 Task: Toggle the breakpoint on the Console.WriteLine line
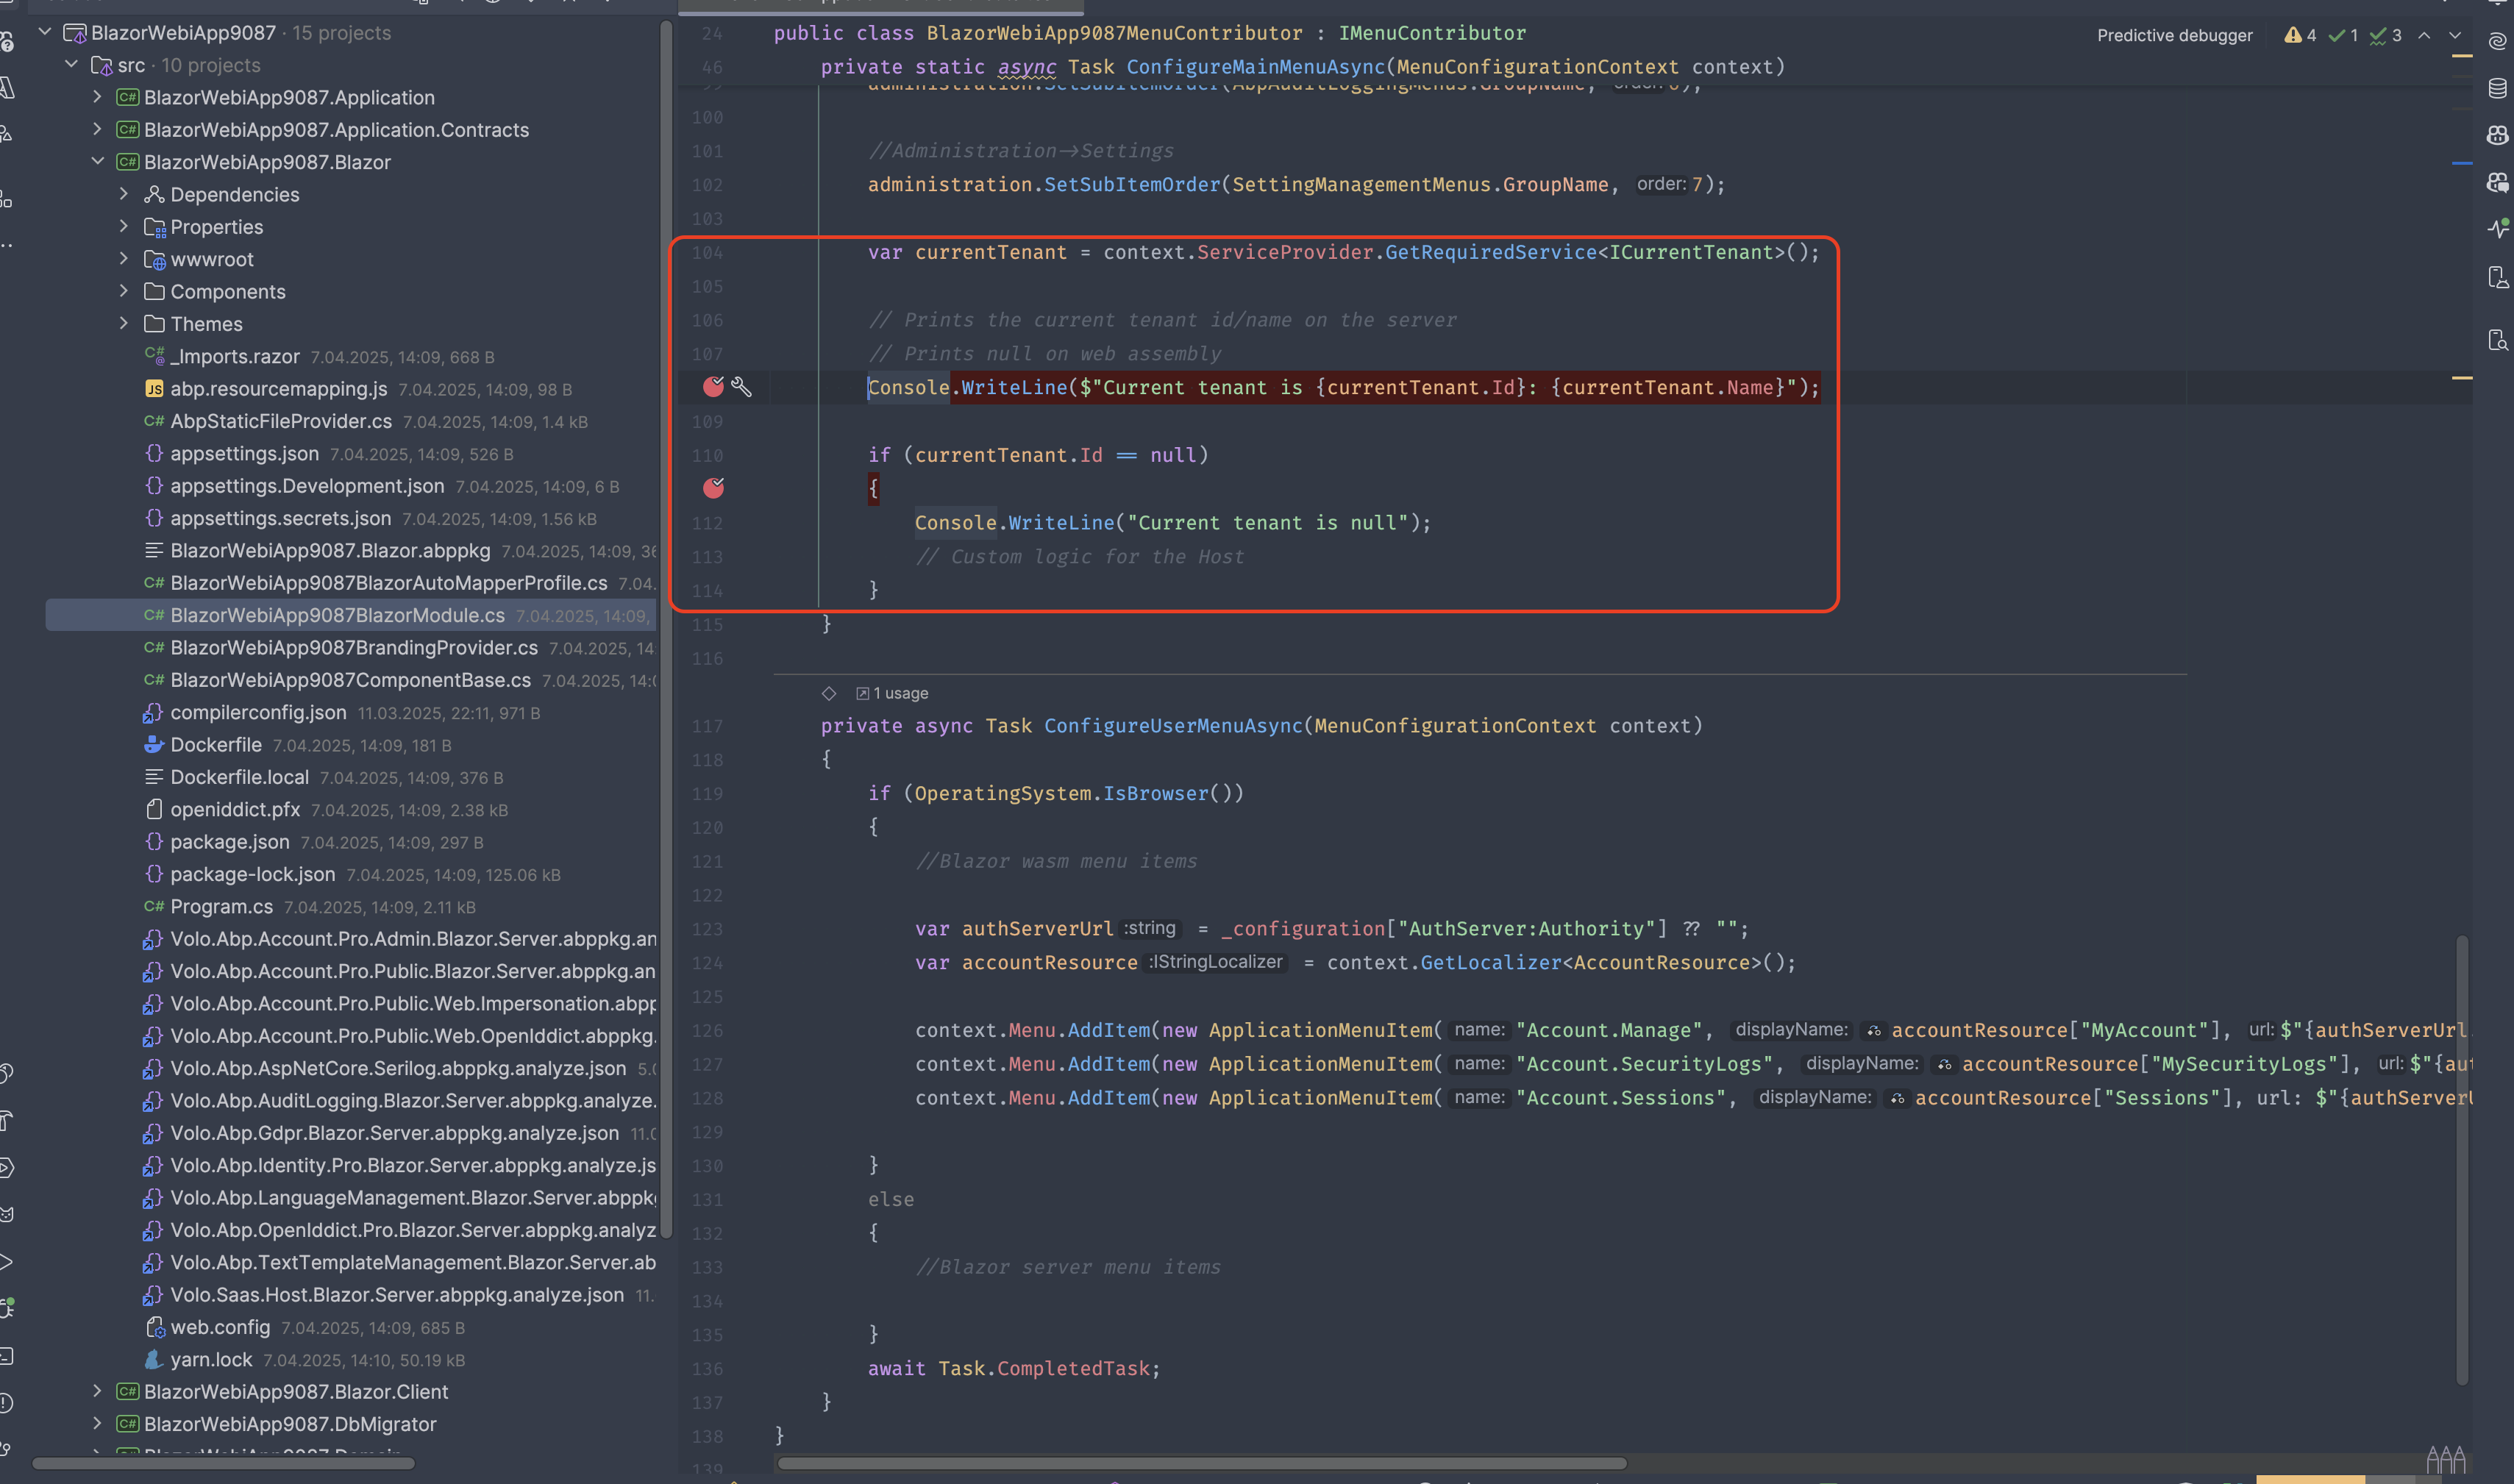[x=713, y=387]
